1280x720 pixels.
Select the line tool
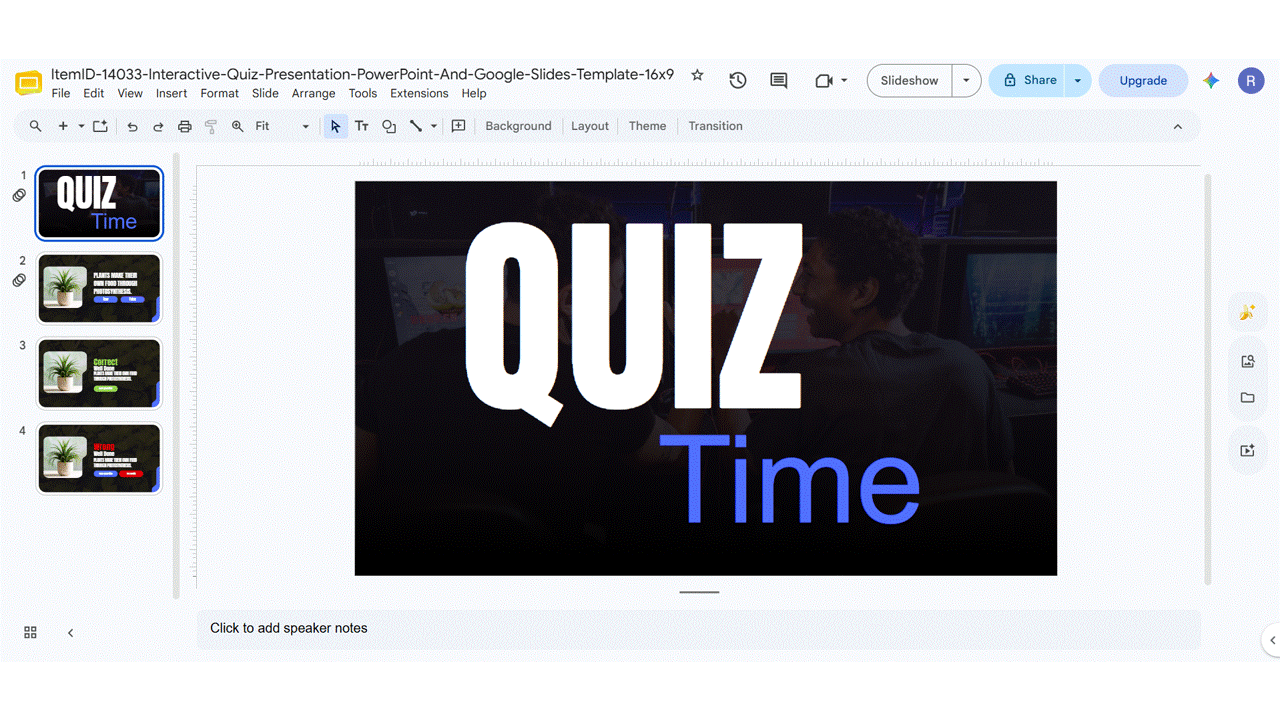tap(416, 126)
